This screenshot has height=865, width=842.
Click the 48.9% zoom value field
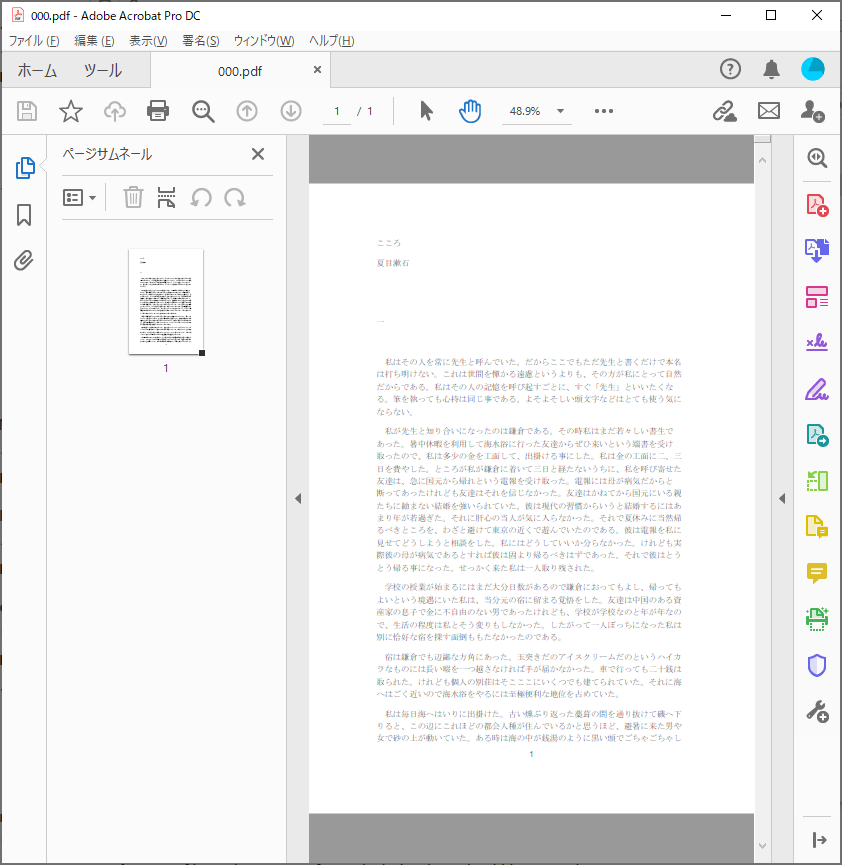point(525,111)
